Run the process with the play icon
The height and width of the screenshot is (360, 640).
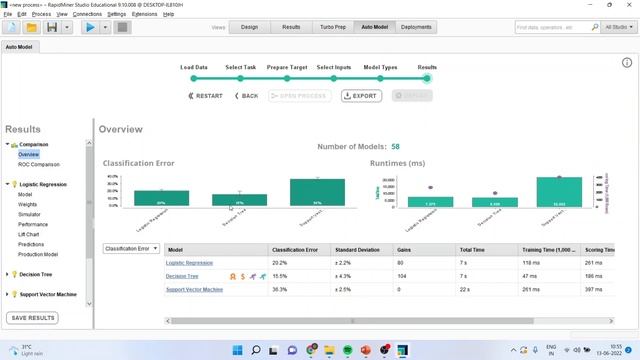90,27
